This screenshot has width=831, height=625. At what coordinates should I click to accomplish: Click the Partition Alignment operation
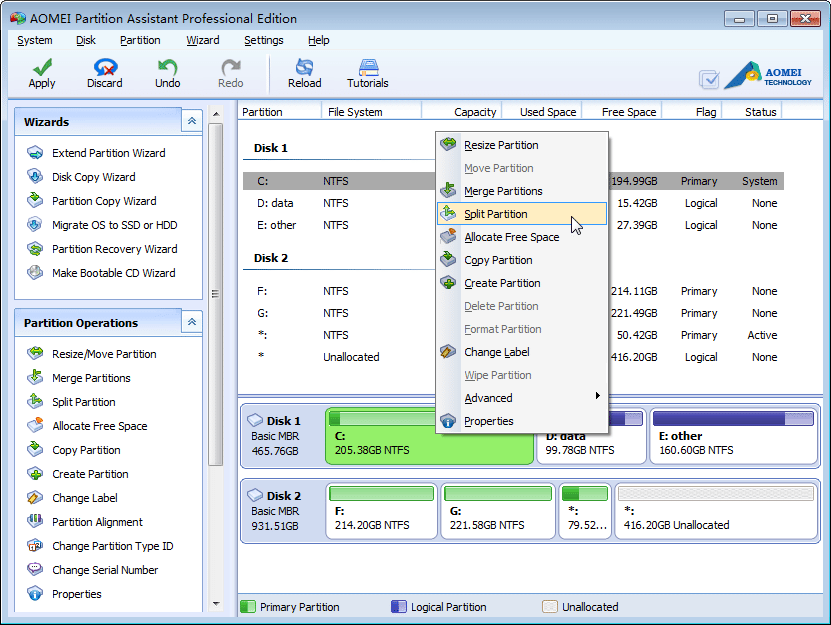click(x=97, y=522)
